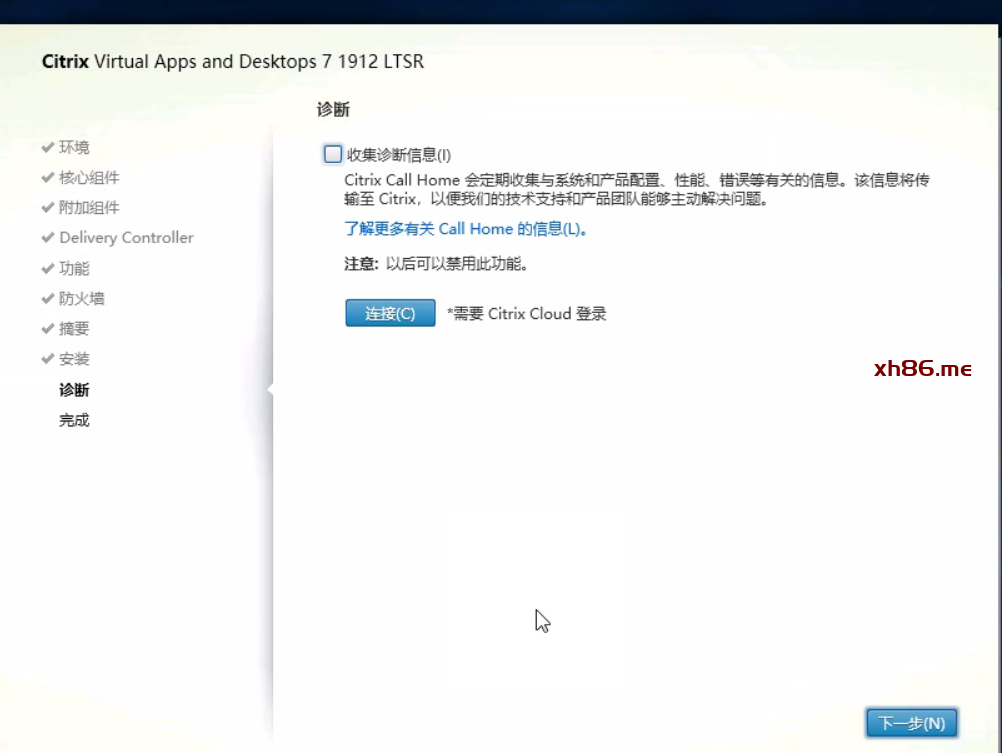Select the checkmark beside 附加组件
1002x753 pixels.
pos(48,207)
